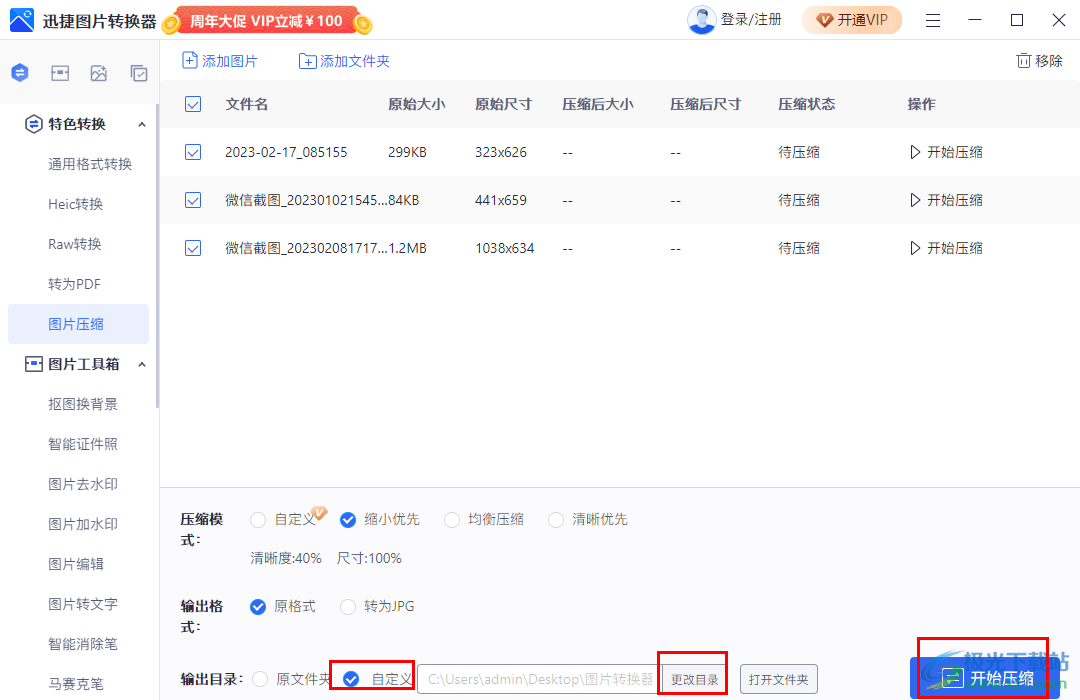Select the checkbox-stack sidebar tab icon
The image size is (1080, 700).
coord(138,73)
